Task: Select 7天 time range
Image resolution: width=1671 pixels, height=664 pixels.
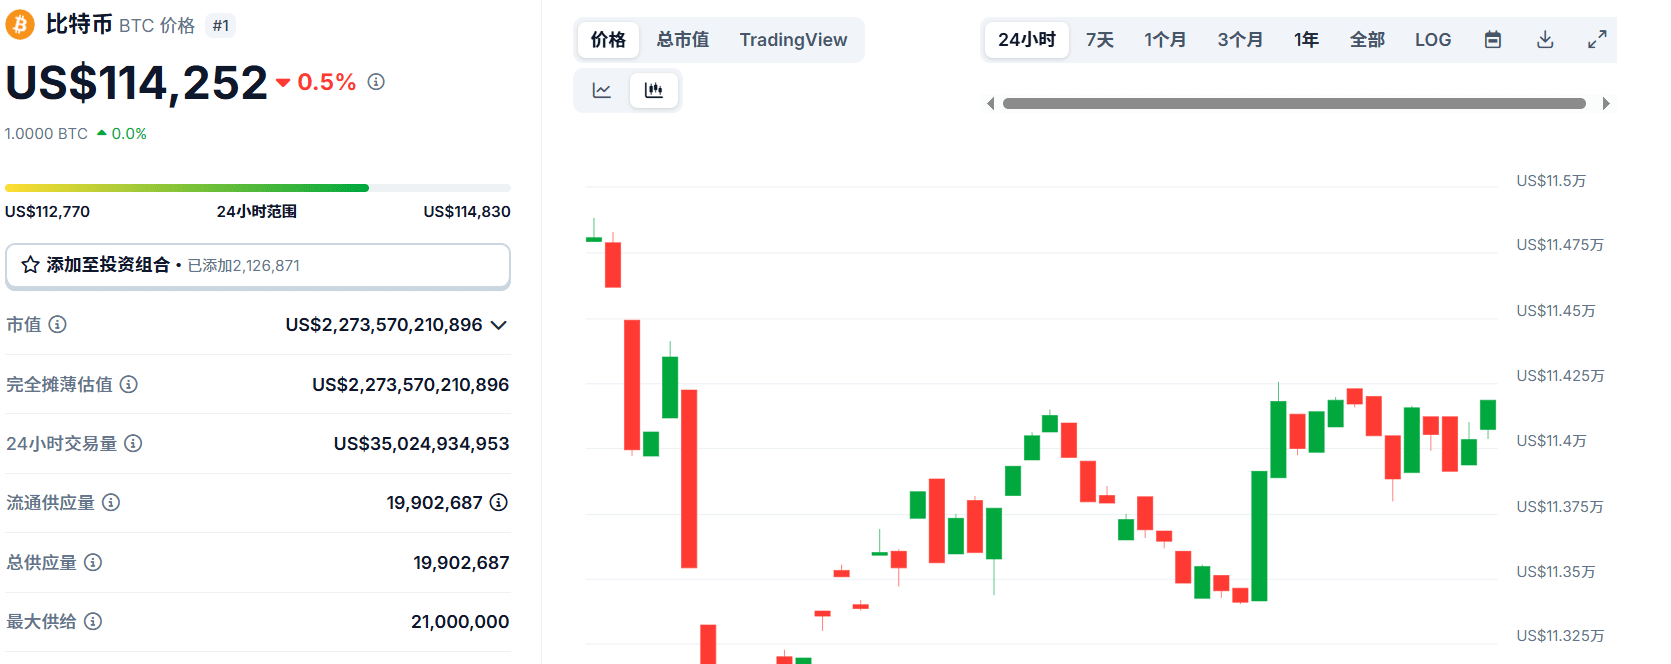Action: point(1100,40)
